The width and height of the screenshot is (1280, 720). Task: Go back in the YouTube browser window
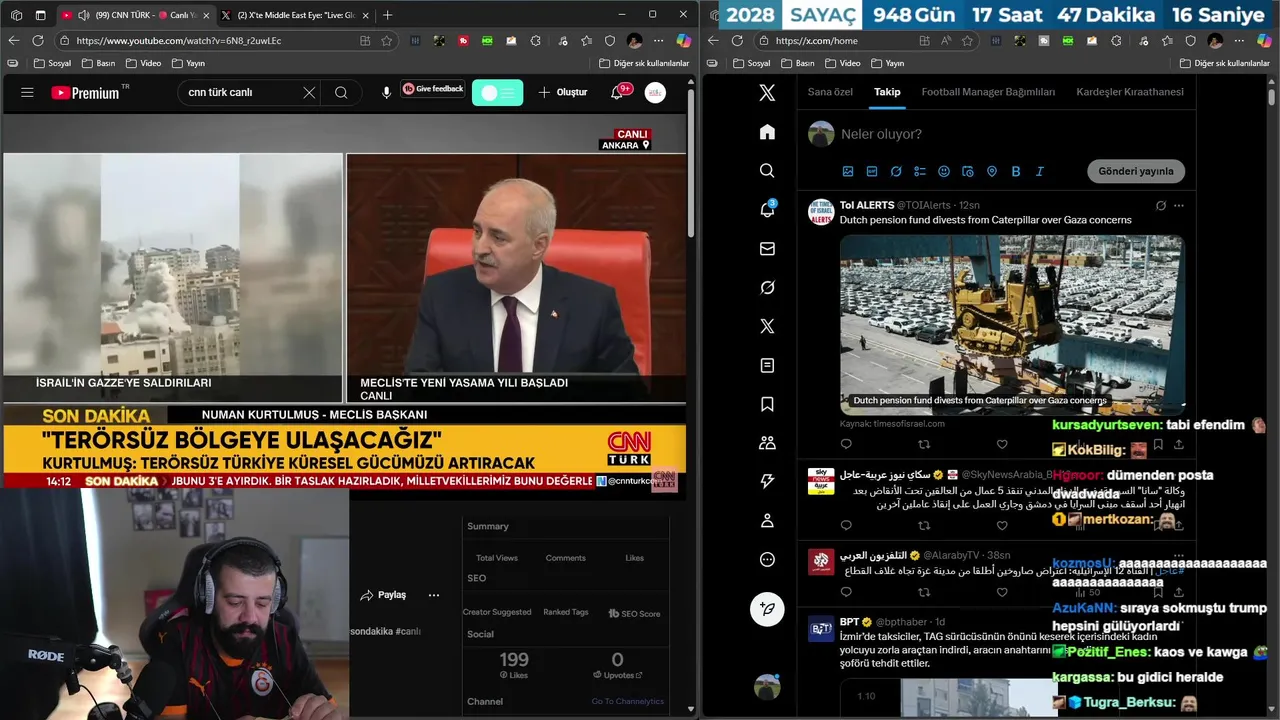click(14, 41)
